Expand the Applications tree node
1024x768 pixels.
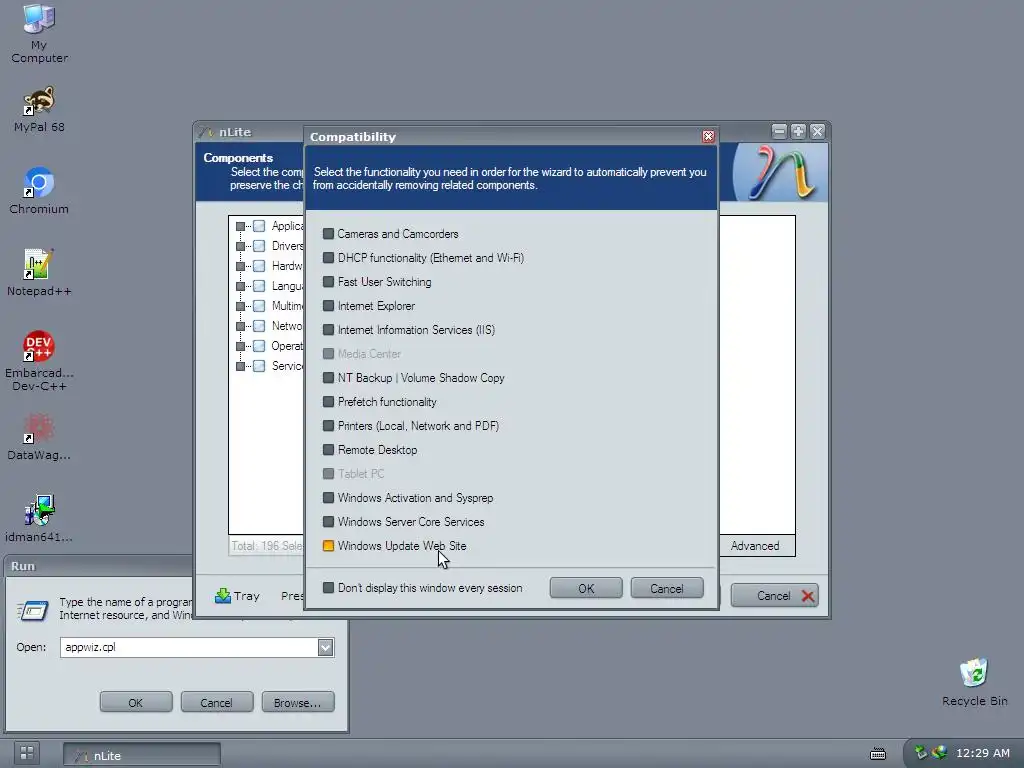[240, 226]
